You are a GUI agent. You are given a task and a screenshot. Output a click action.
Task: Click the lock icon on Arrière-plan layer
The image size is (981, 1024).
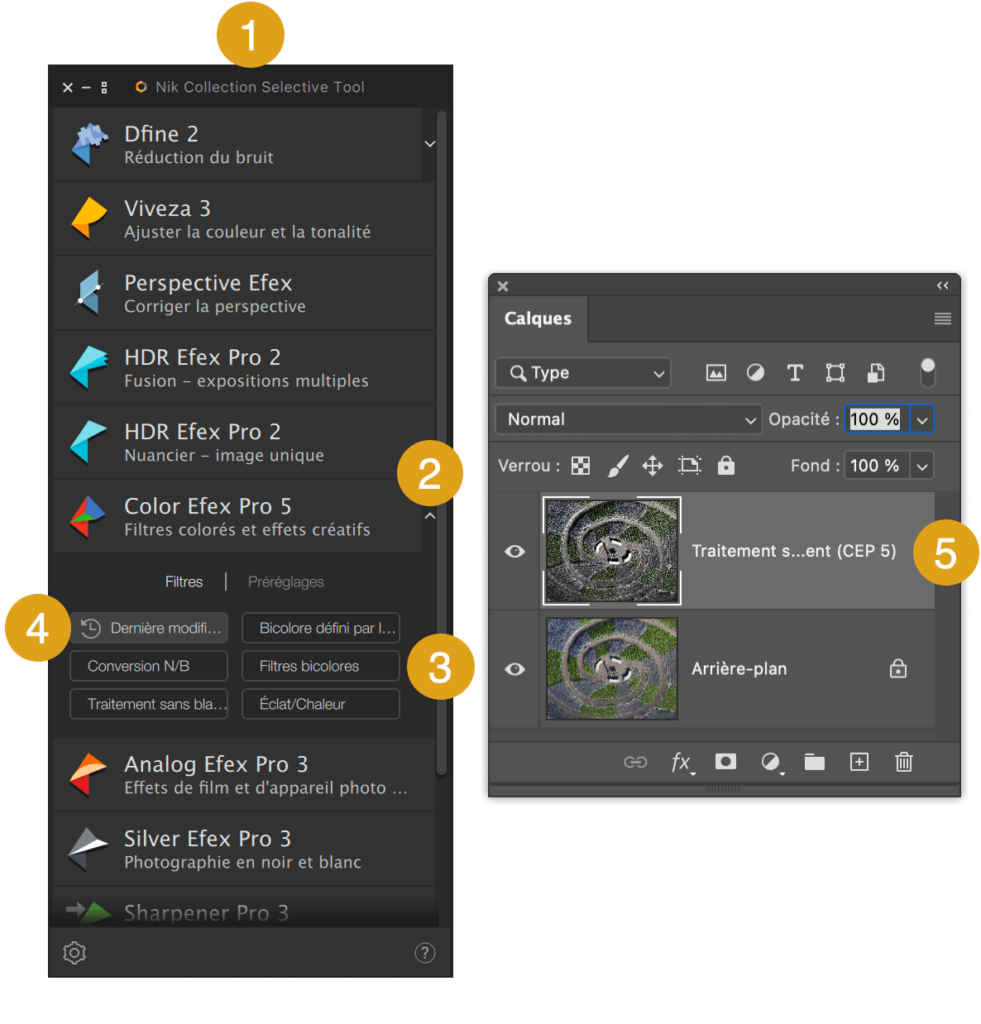point(898,669)
